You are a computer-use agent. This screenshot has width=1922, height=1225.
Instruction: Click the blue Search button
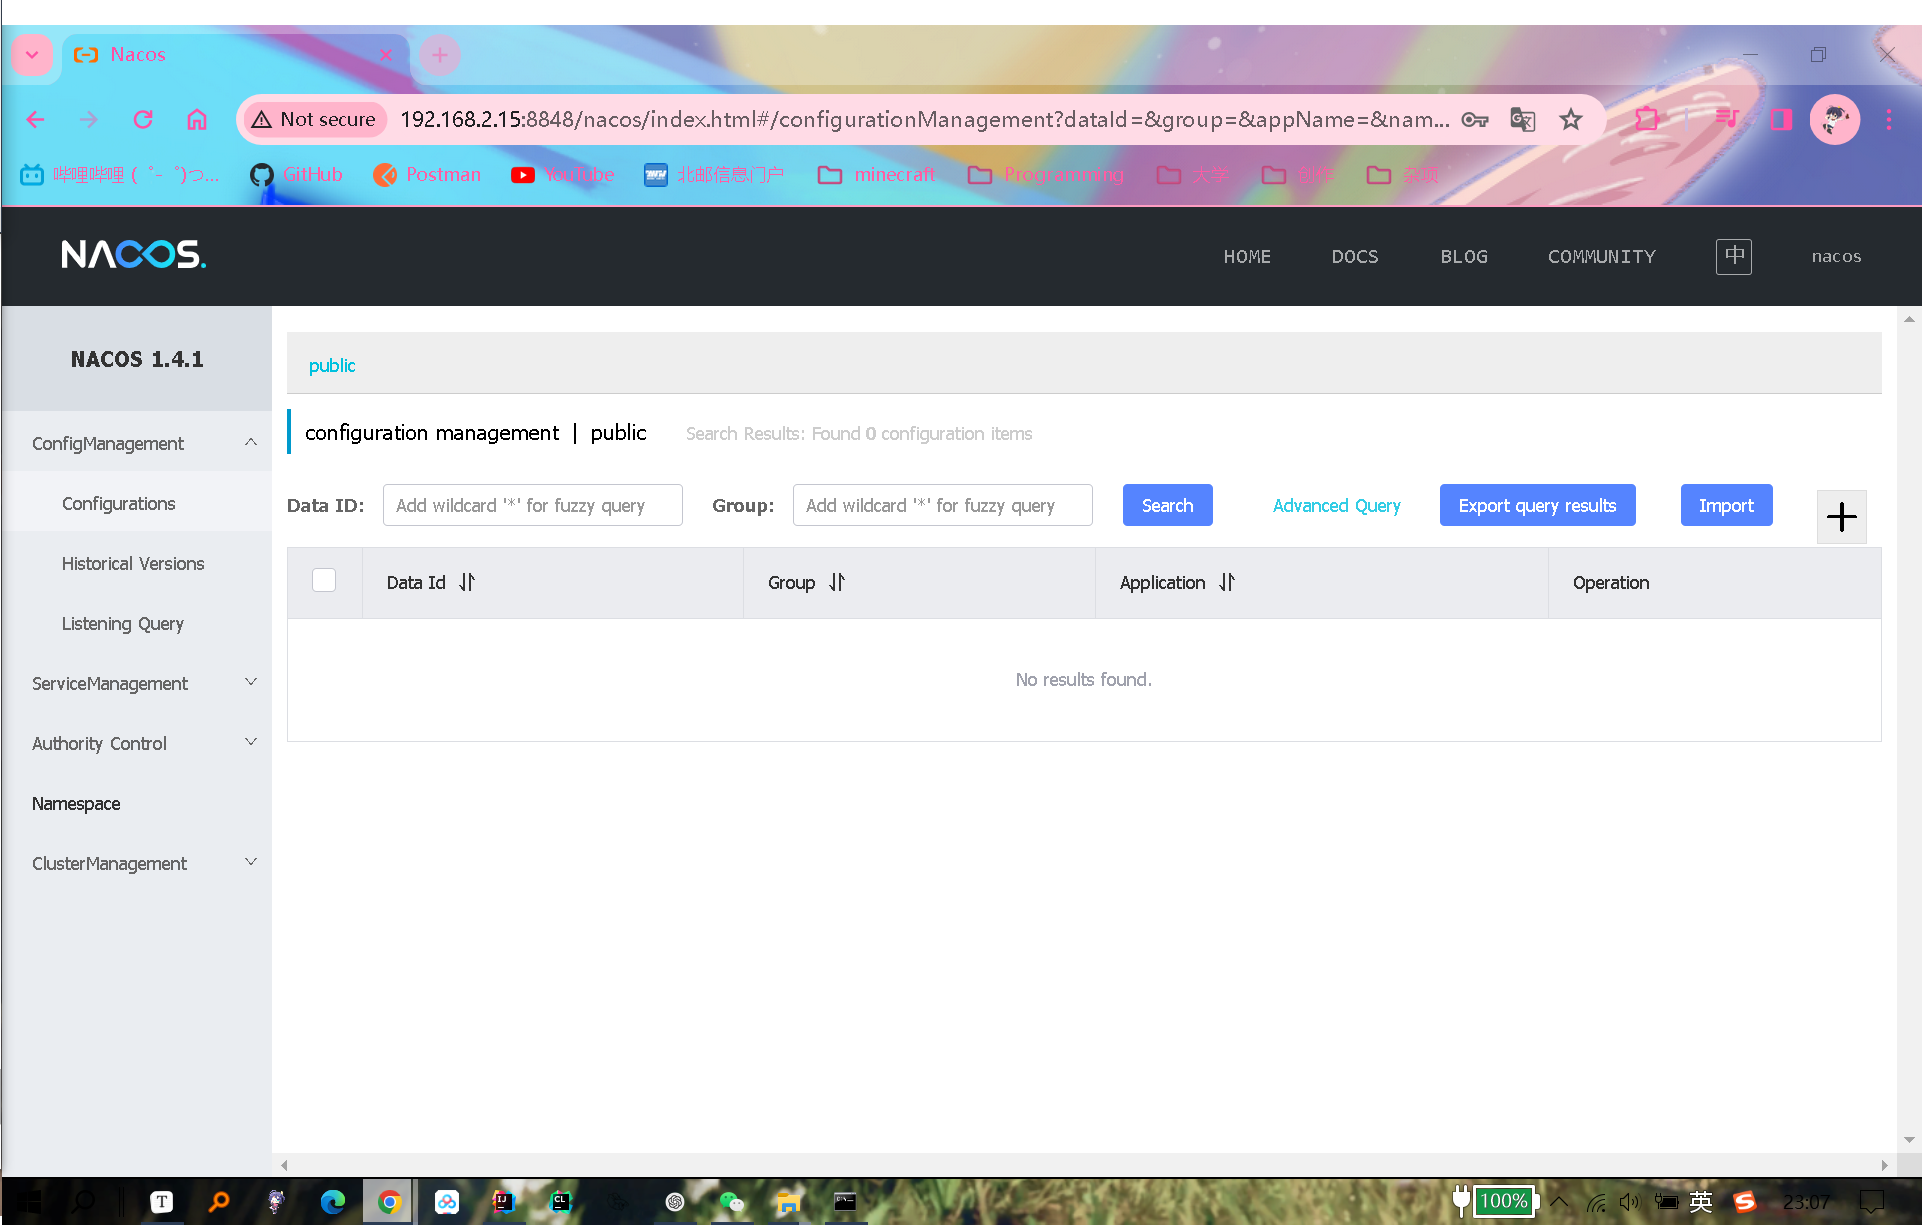[1167, 505]
